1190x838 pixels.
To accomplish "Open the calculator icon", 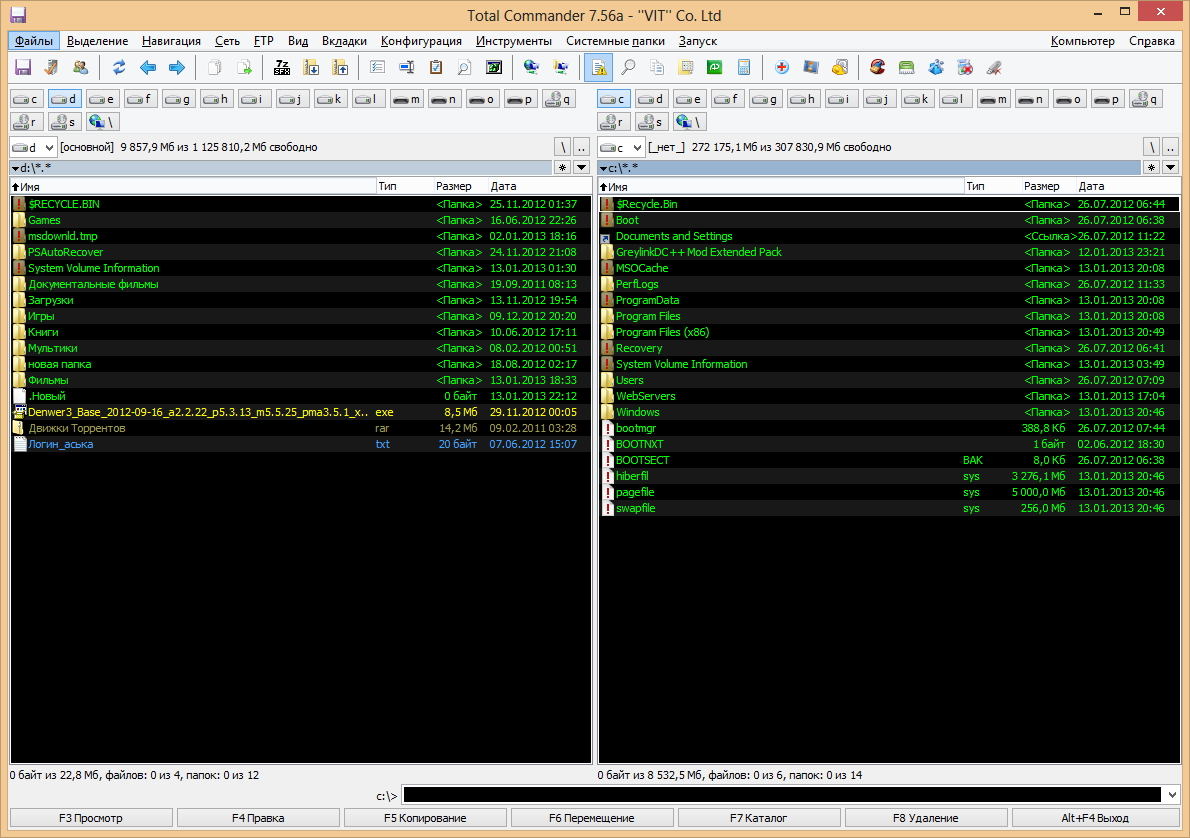I will [744, 68].
